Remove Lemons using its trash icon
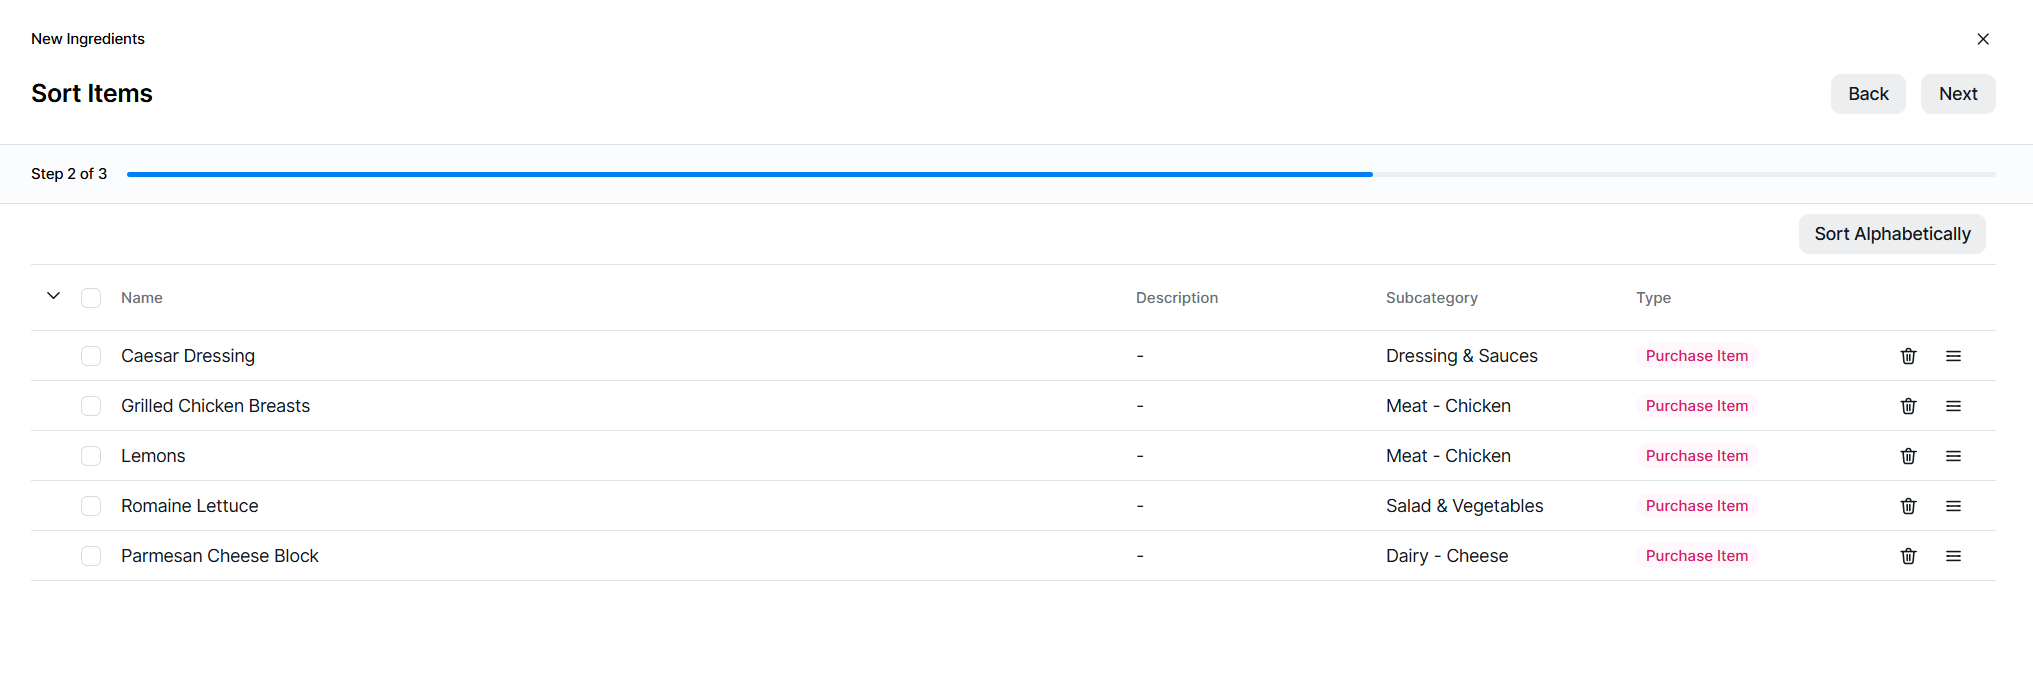Image resolution: width=2033 pixels, height=682 pixels. pyautogui.click(x=1908, y=456)
